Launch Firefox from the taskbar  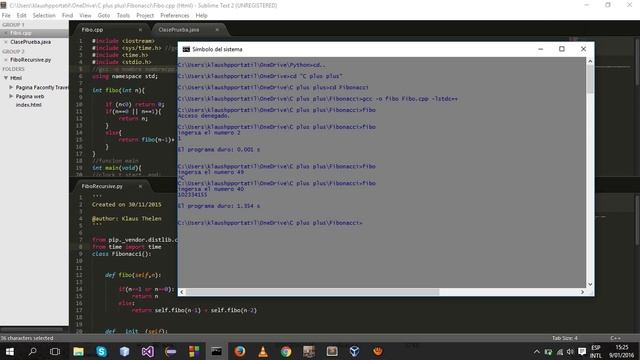pyautogui.click(x=240, y=351)
